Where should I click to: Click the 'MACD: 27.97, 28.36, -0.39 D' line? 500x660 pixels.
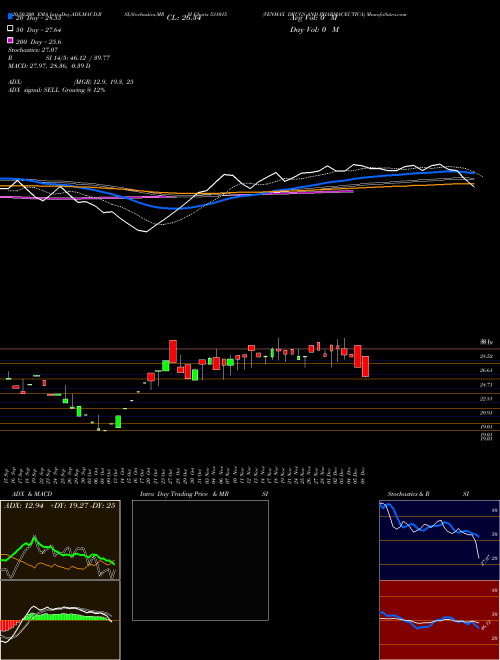(x=49, y=66)
